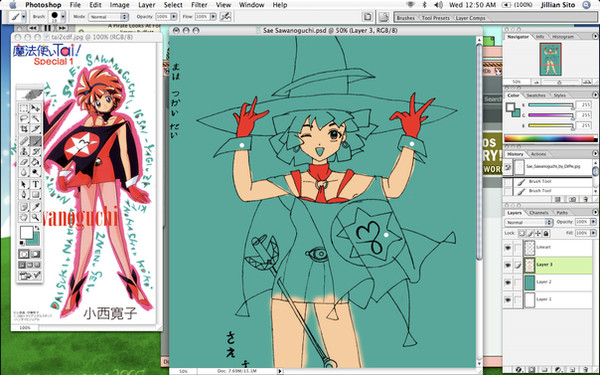Enable the airbrush icon in options bar
Viewport: 600px width, 375px height.
[x=226, y=16]
